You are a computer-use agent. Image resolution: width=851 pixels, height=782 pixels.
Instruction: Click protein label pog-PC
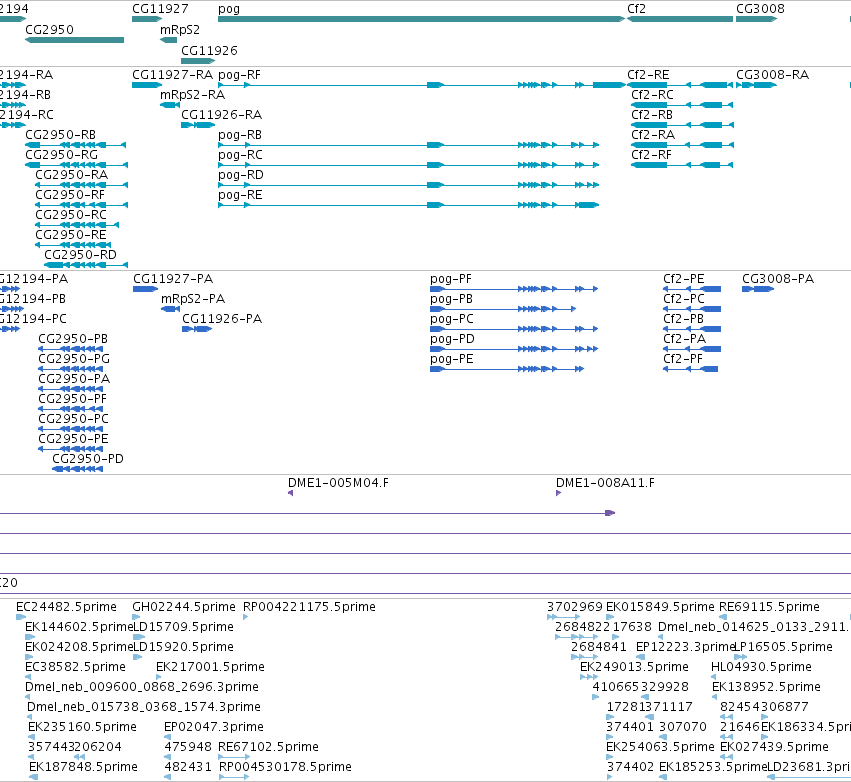pos(452,319)
